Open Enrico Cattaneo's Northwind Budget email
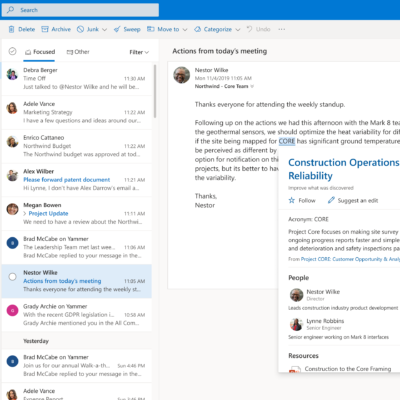The image size is (400, 400). tap(77, 146)
